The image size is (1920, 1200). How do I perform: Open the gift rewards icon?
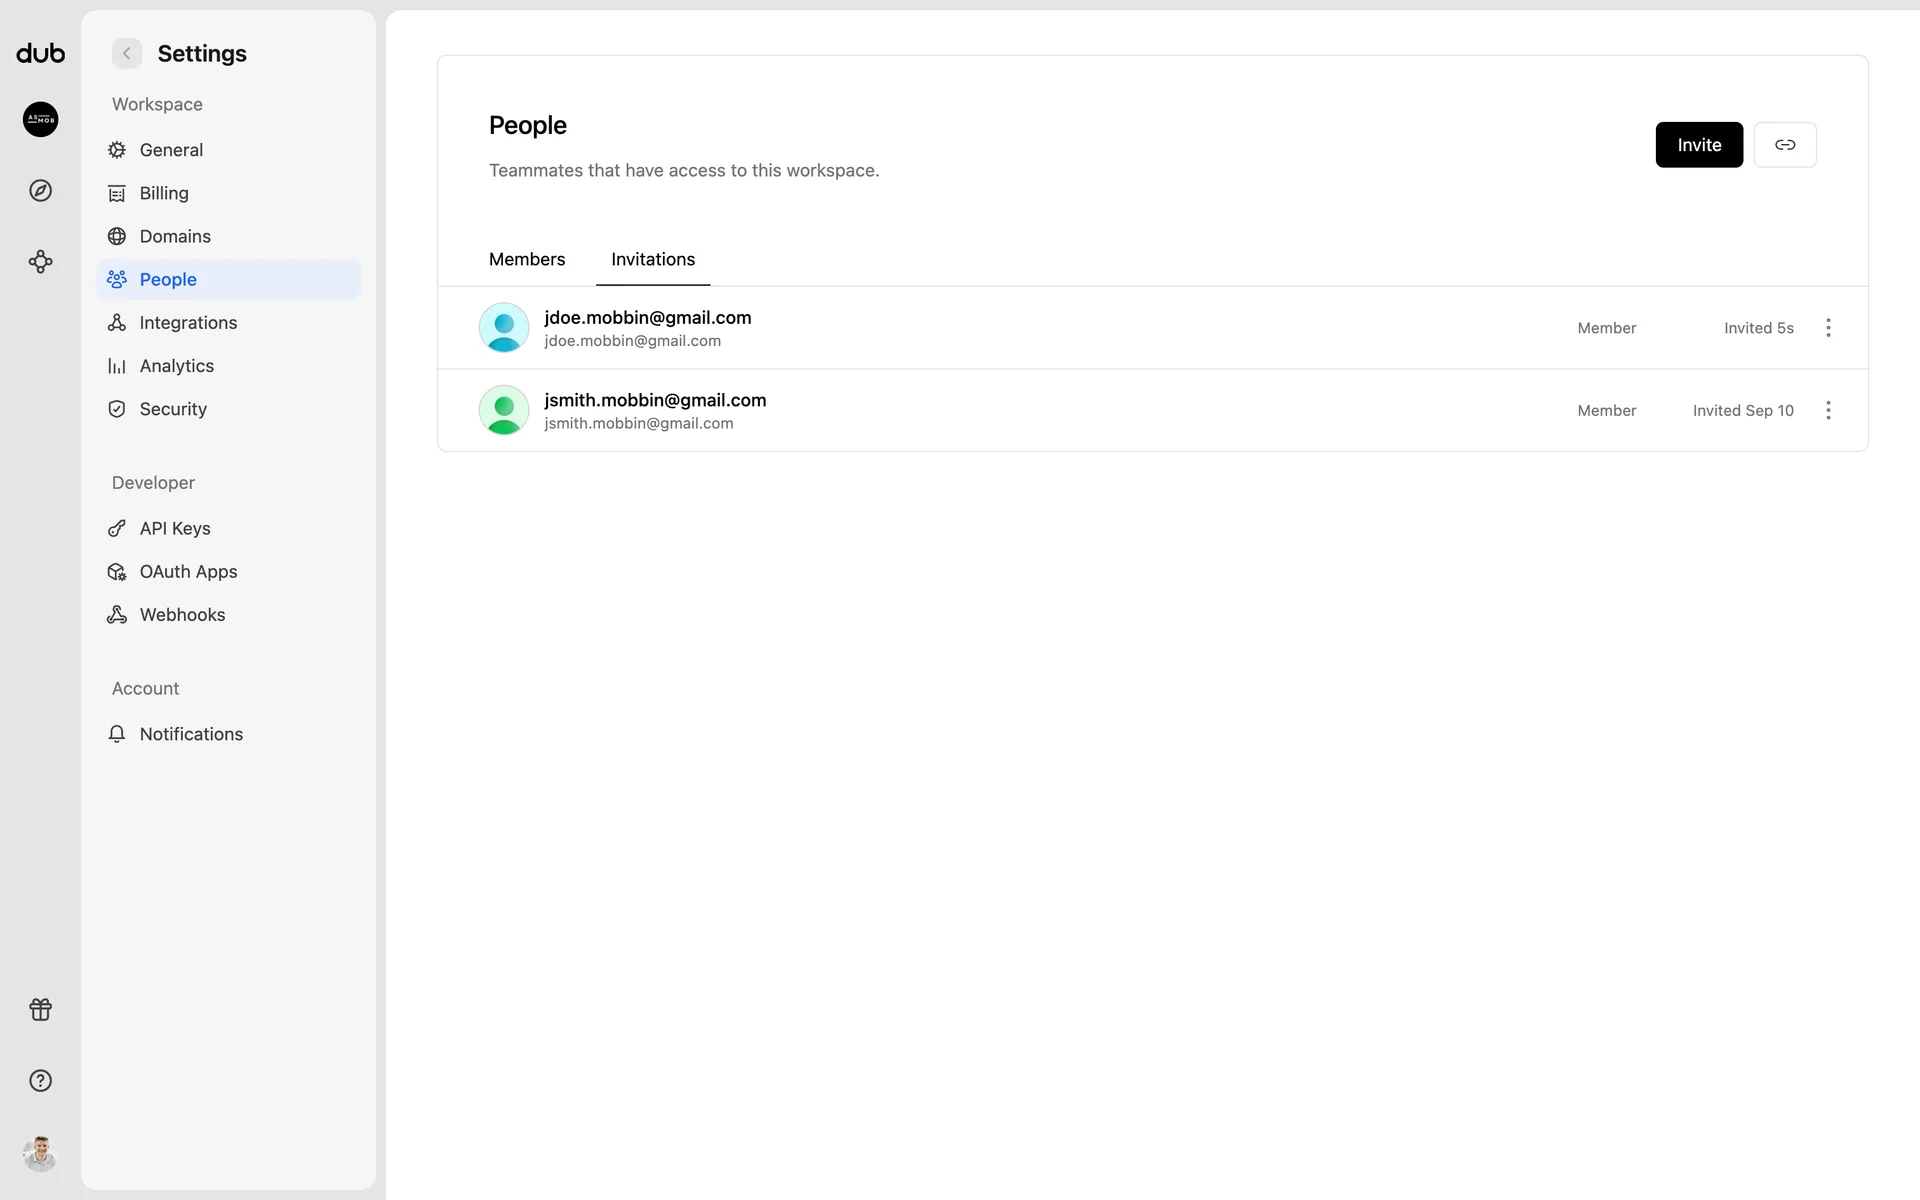pyautogui.click(x=40, y=1009)
